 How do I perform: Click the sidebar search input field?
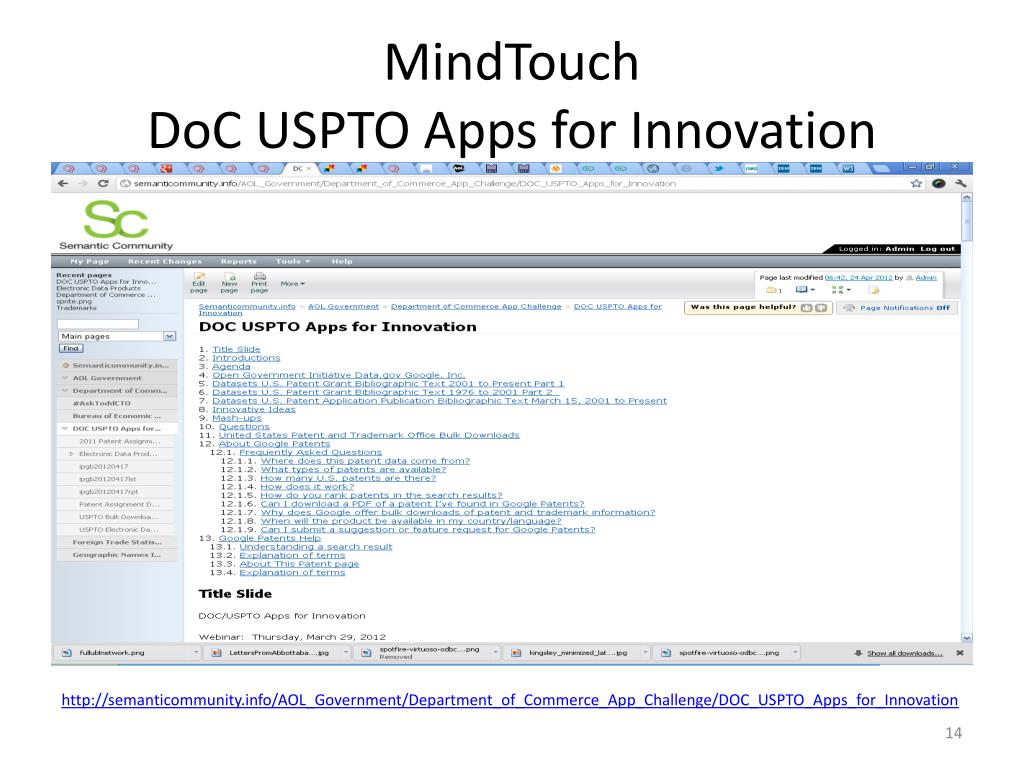98,324
